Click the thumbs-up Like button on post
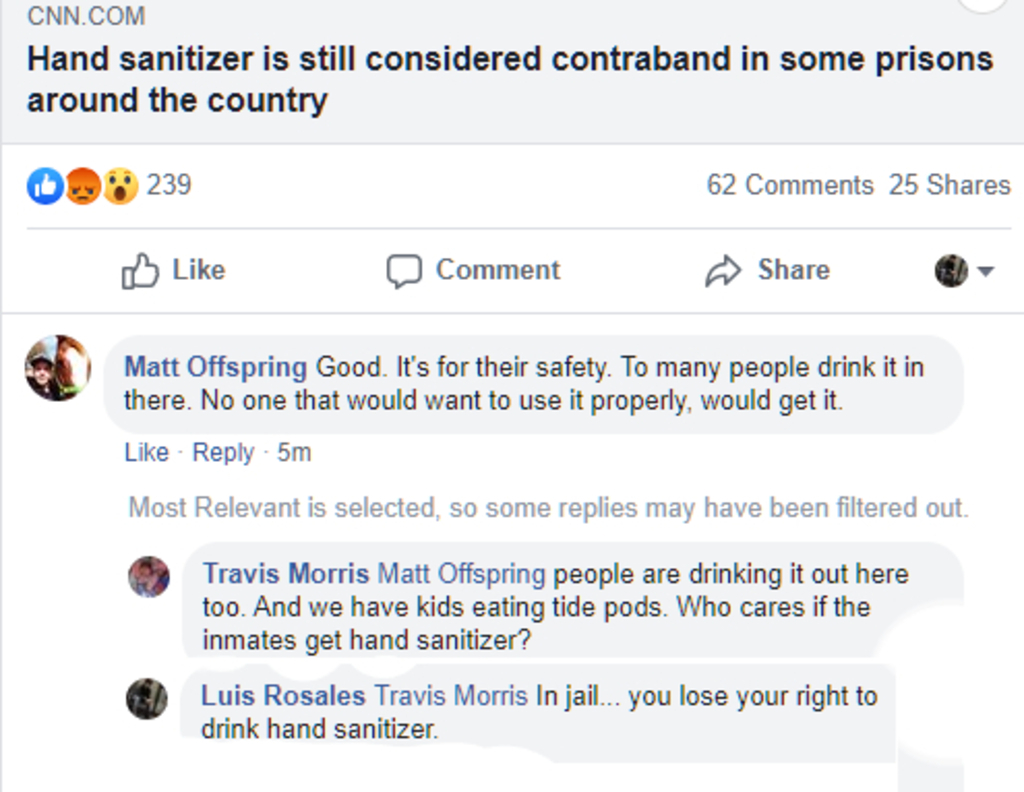 click(173, 270)
